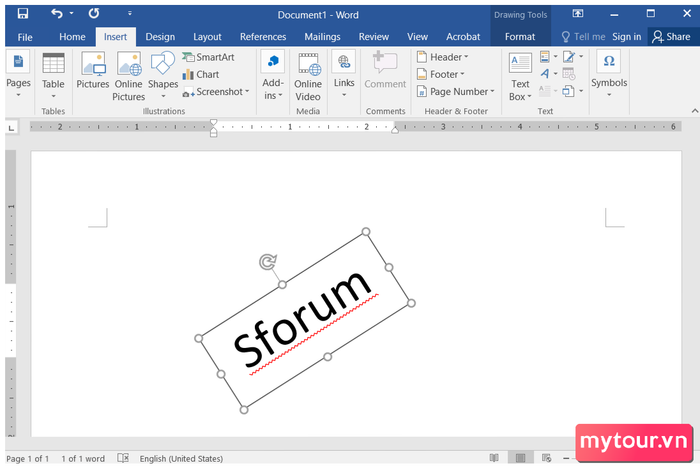Screen dimensions: 700x471
Task: Click the tab stop selector at ruler corner
Action: 12,128
